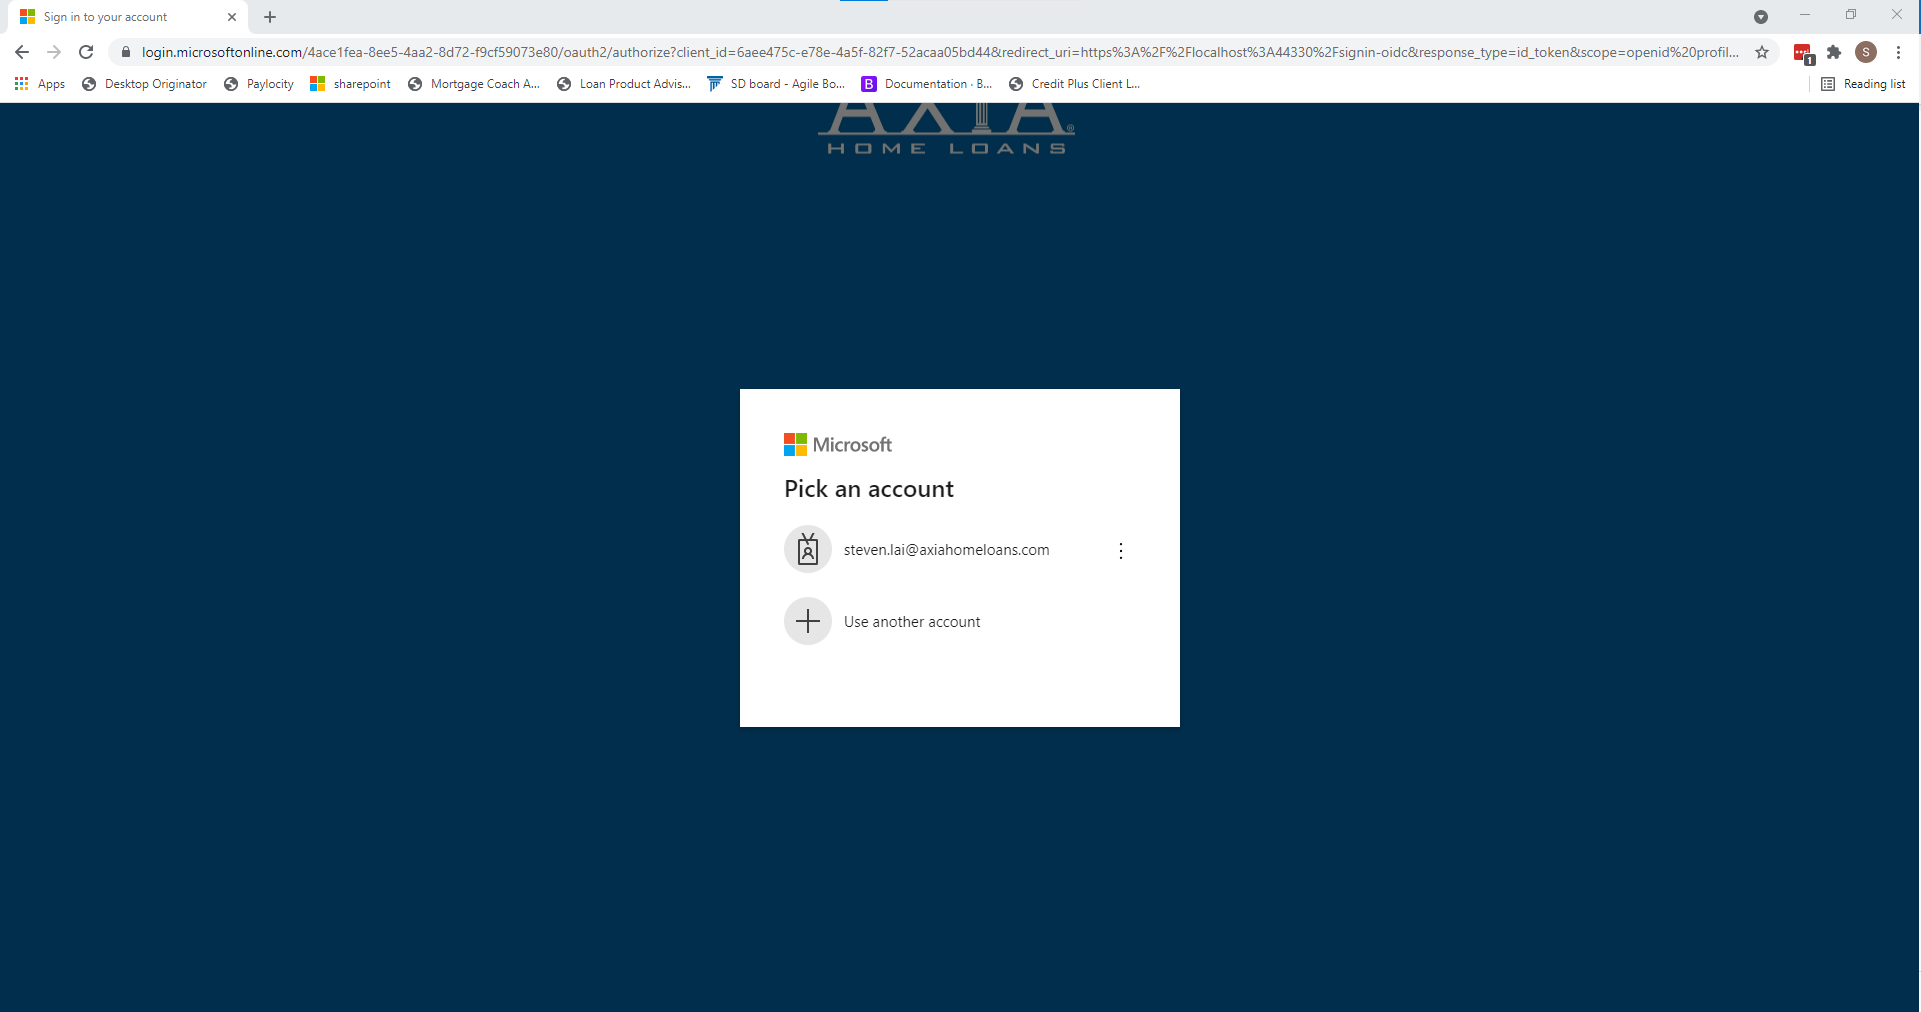
Task: Open the Reading list
Action: coord(1863,84)
